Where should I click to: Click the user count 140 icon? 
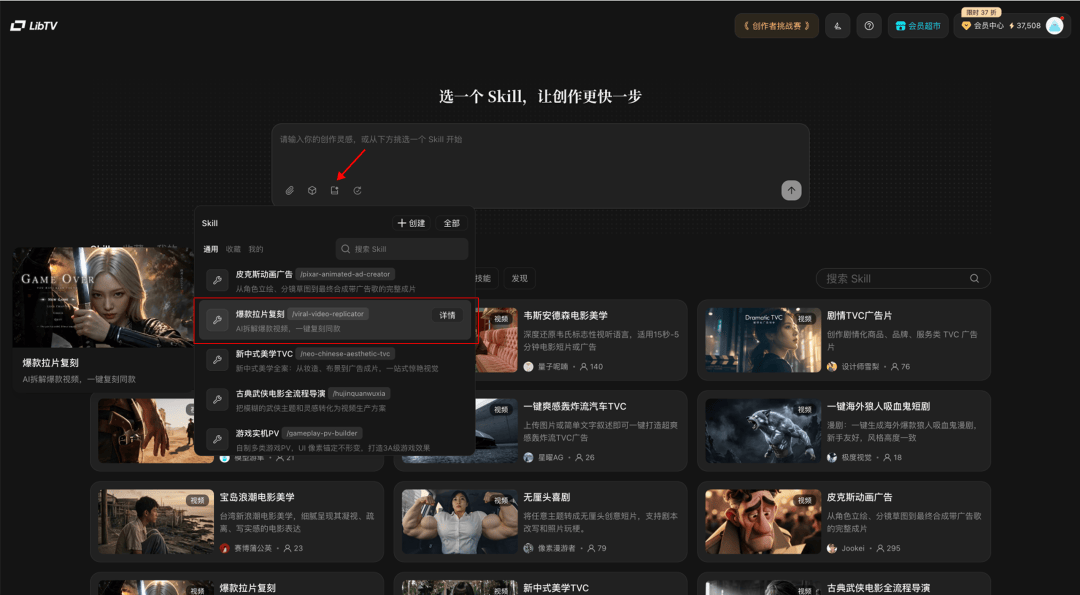pyautogui.click(x=583, y=367)
